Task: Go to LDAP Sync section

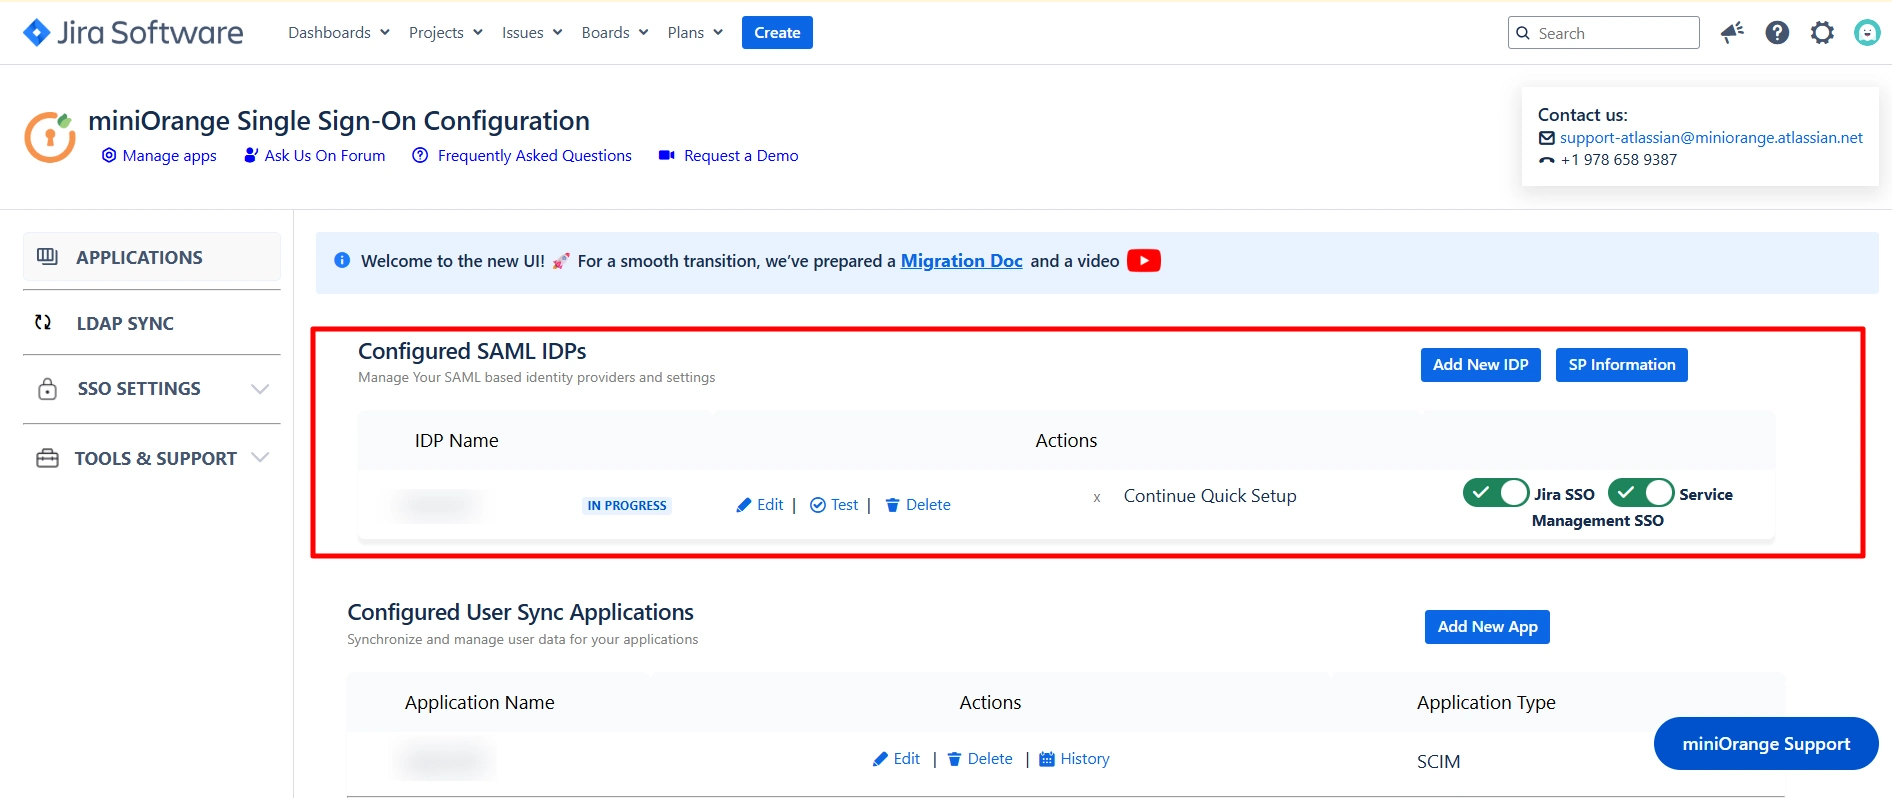Action: point(125,323)
